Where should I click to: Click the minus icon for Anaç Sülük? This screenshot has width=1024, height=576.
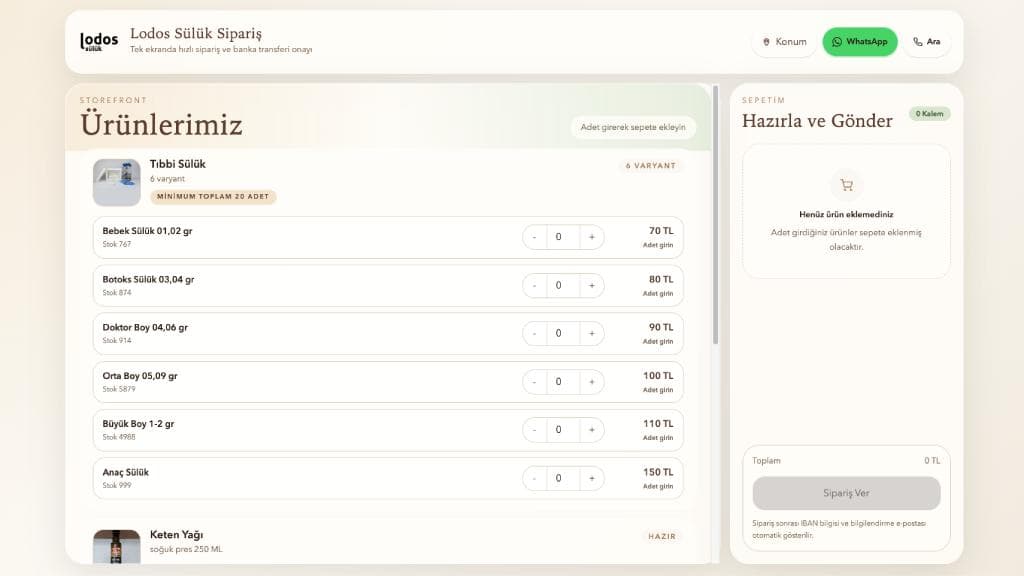533,477
